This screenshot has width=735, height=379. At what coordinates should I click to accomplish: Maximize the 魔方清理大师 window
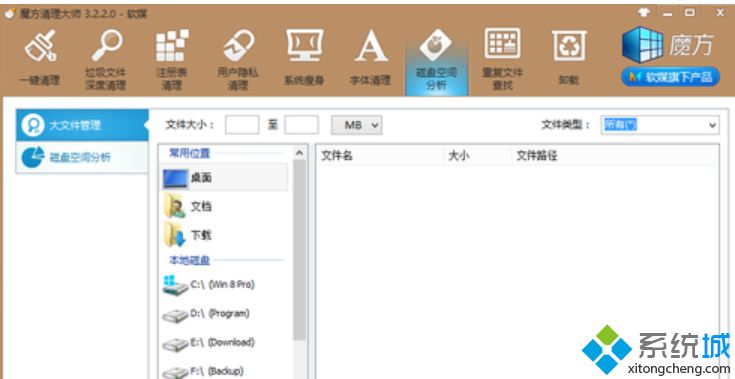click(690, 13)
